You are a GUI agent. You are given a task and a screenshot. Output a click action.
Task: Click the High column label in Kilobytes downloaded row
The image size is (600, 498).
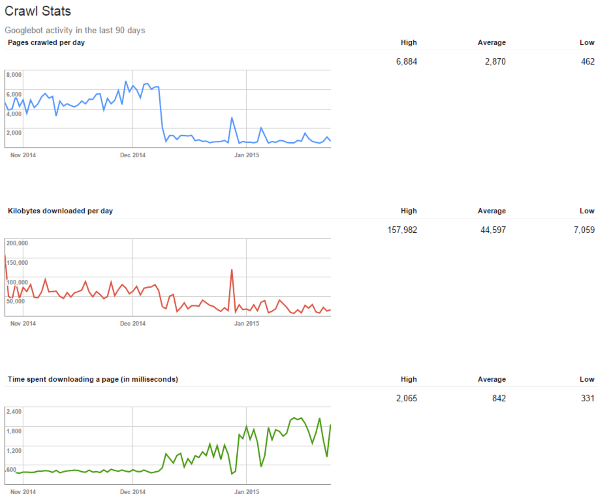(409, 211)
